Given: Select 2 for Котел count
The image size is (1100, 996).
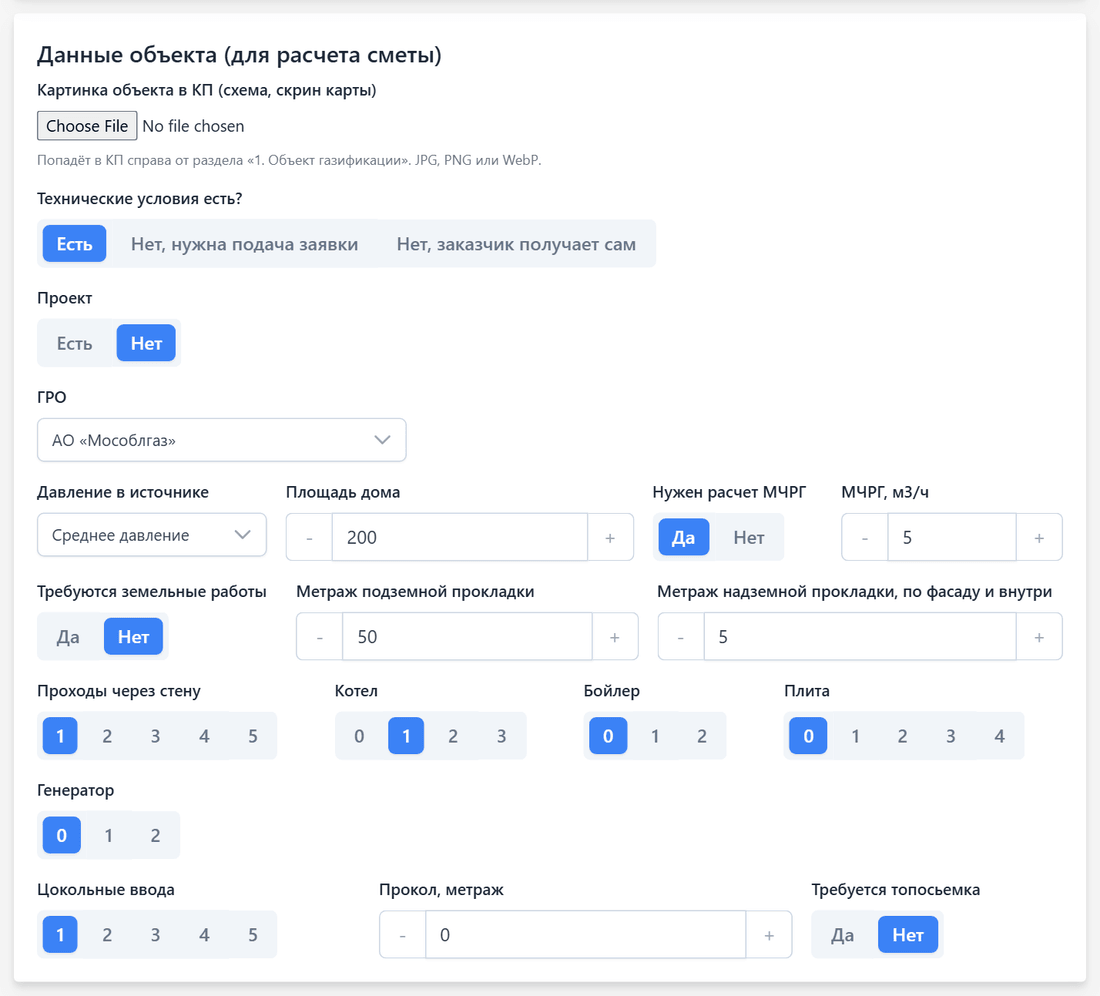Looking at the screenshot, I should tap(453, 736).
